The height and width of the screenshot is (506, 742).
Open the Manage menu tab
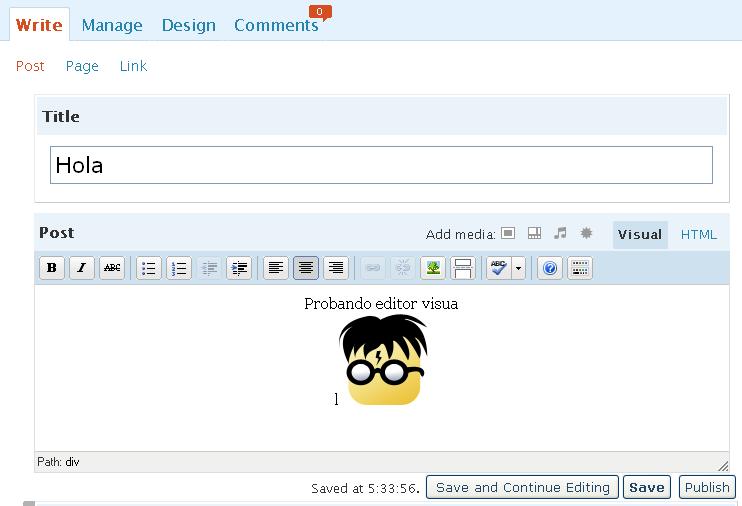pos(112,25)
